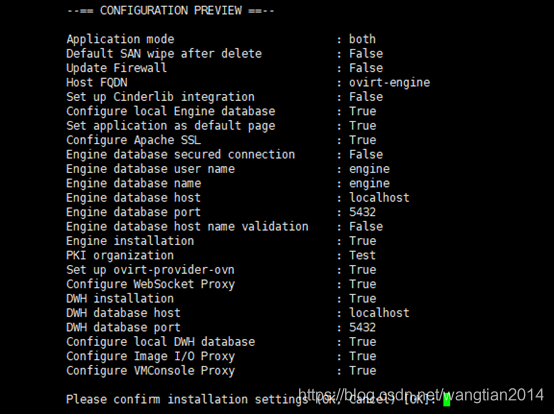Select 'DWH database host' localhost value

(x=379, y=313)
